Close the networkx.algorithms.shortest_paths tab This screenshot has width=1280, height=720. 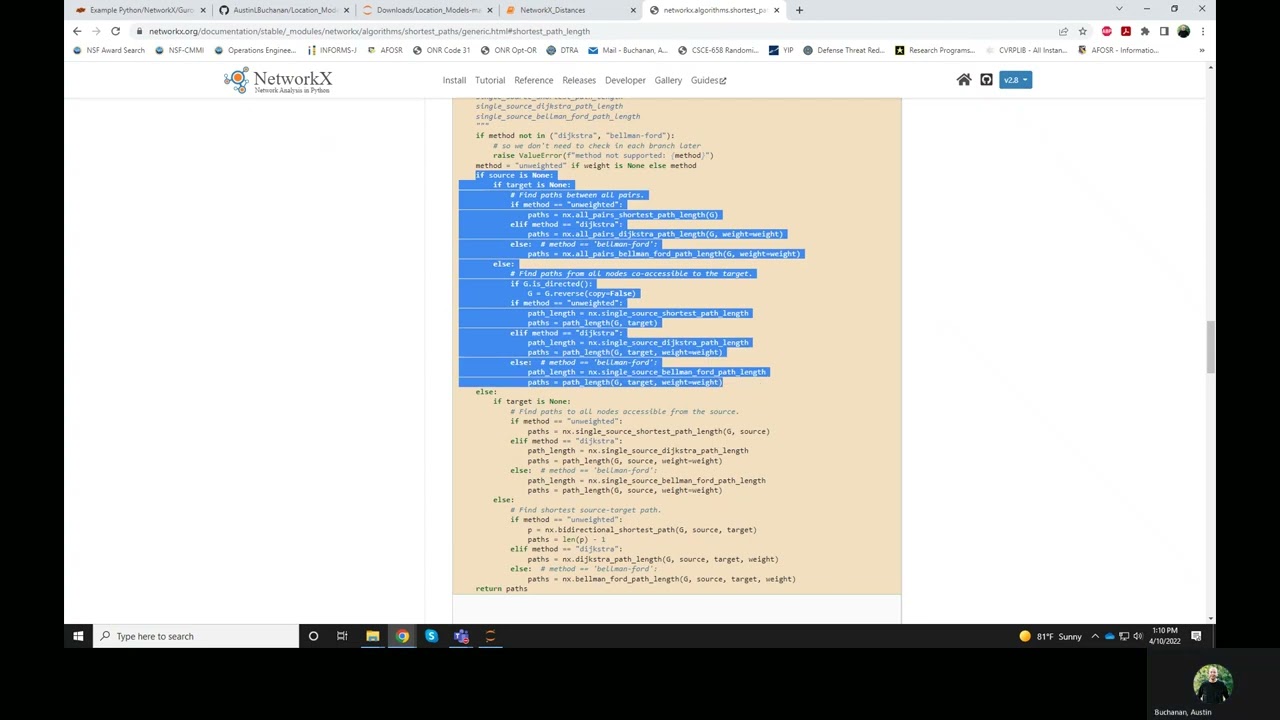776,10
